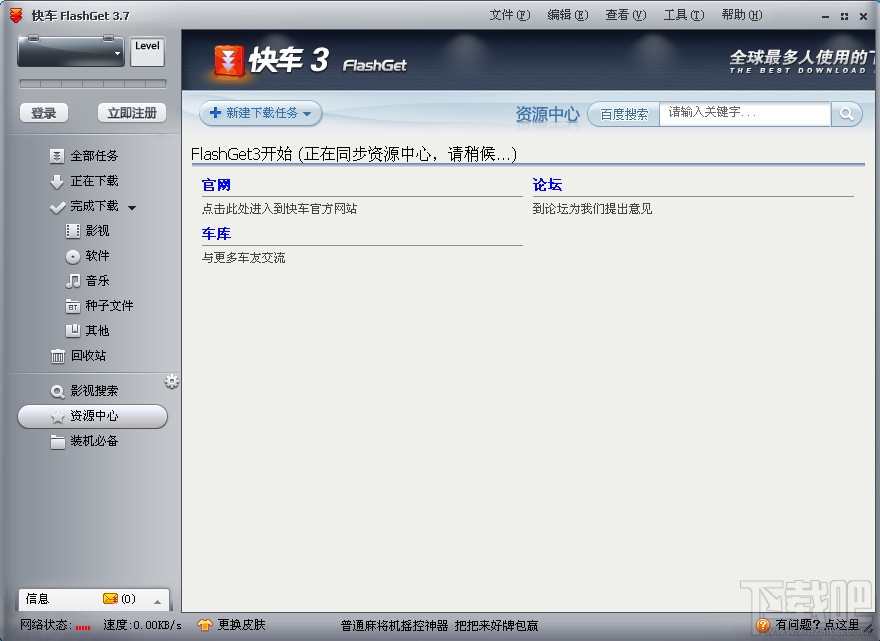
Task: Click the Login (登录) button
Action: pyautogui.click(x=44, y=113)
